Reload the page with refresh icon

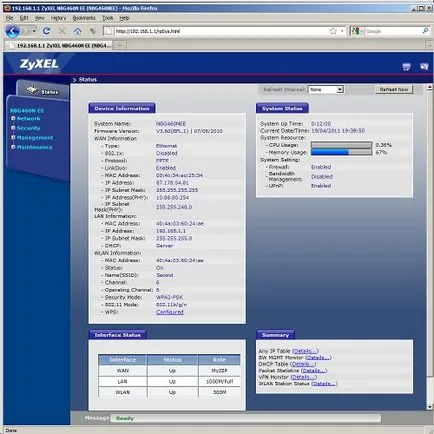(x=47, y=31)
